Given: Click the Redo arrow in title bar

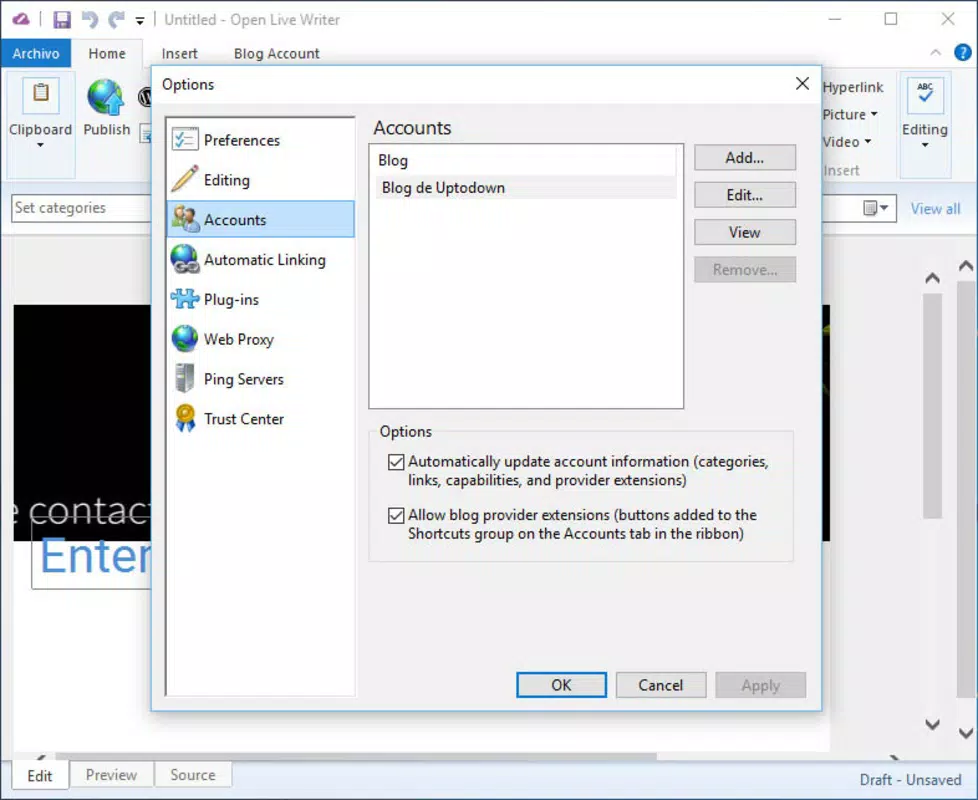Looking at the screenshot, I should point(116,20).
